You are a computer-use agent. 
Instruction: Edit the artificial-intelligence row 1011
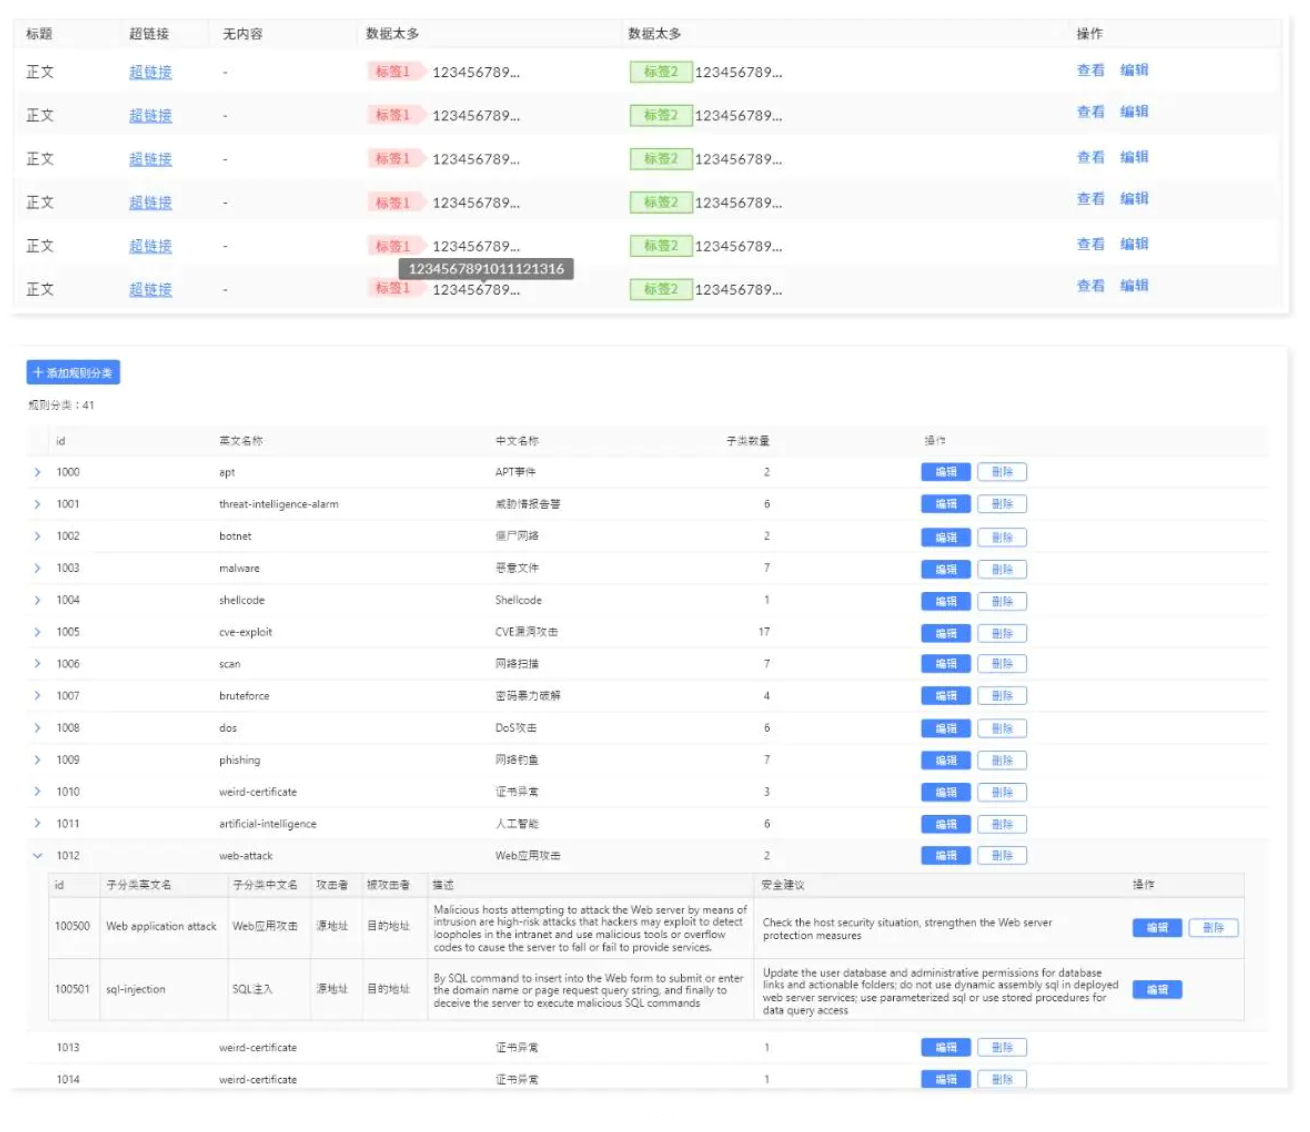click(x=946, y=825)
